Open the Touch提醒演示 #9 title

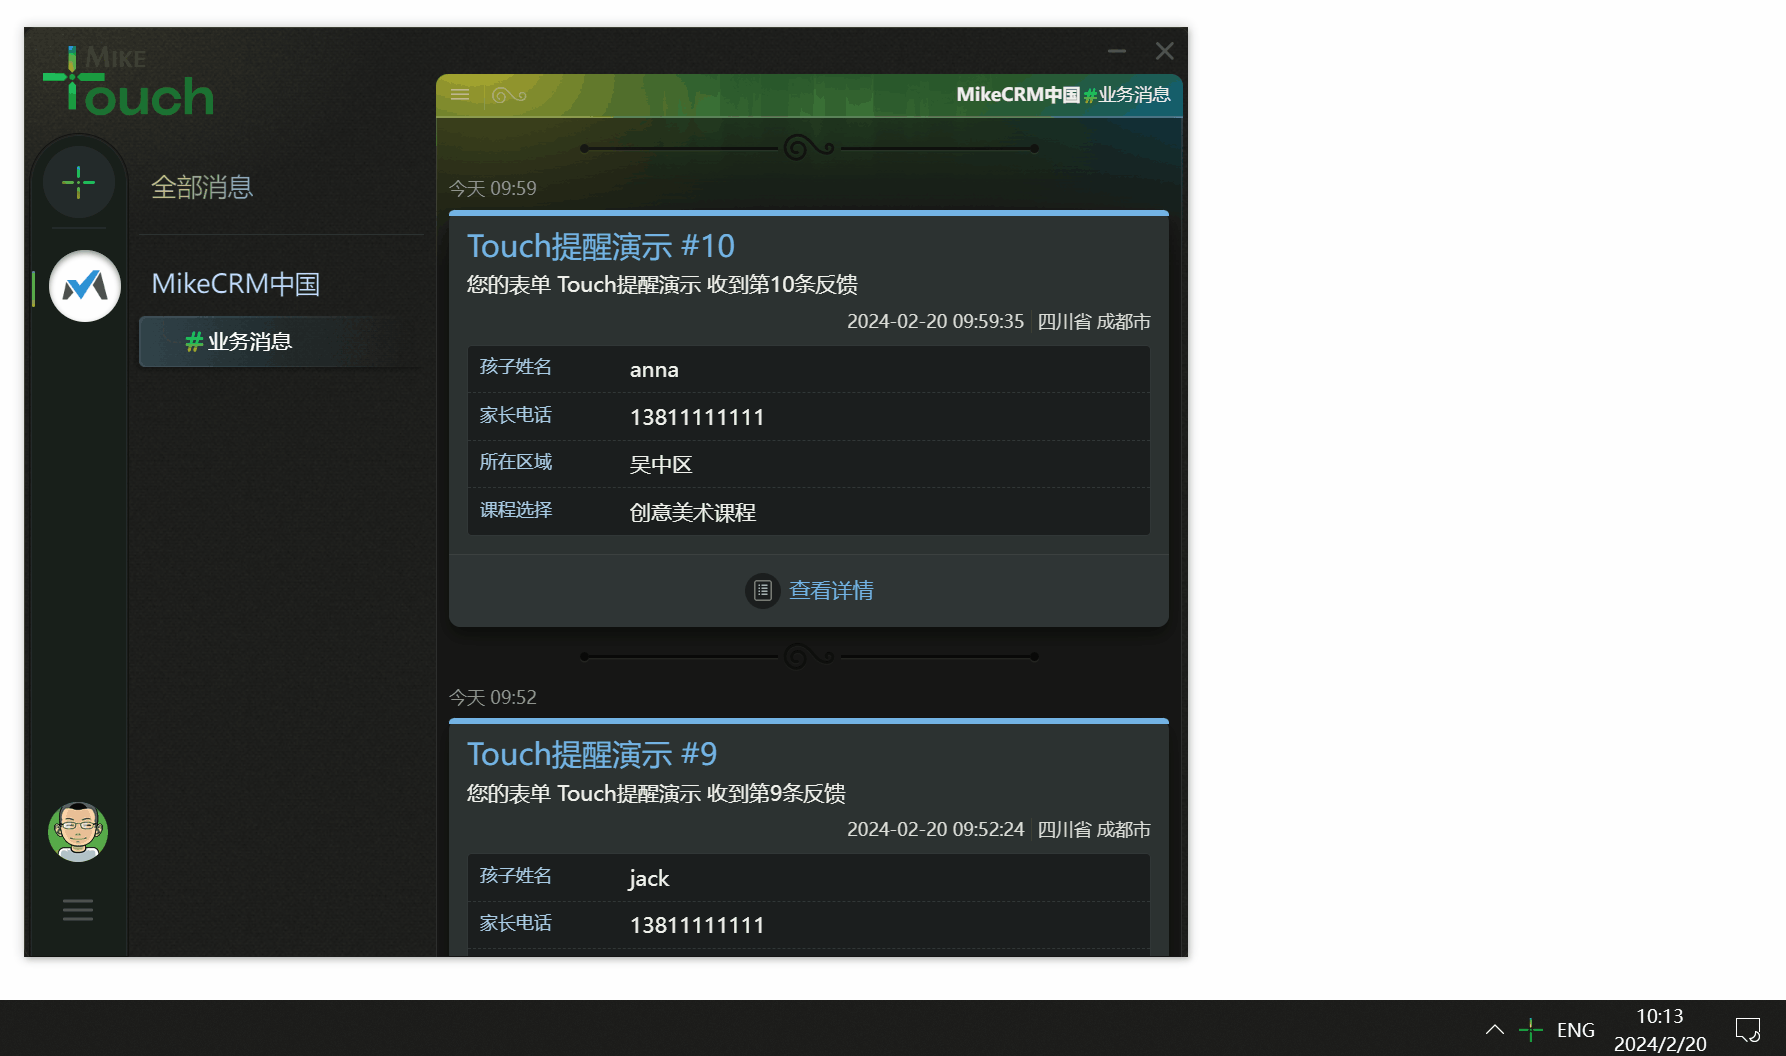pos(592,754)
